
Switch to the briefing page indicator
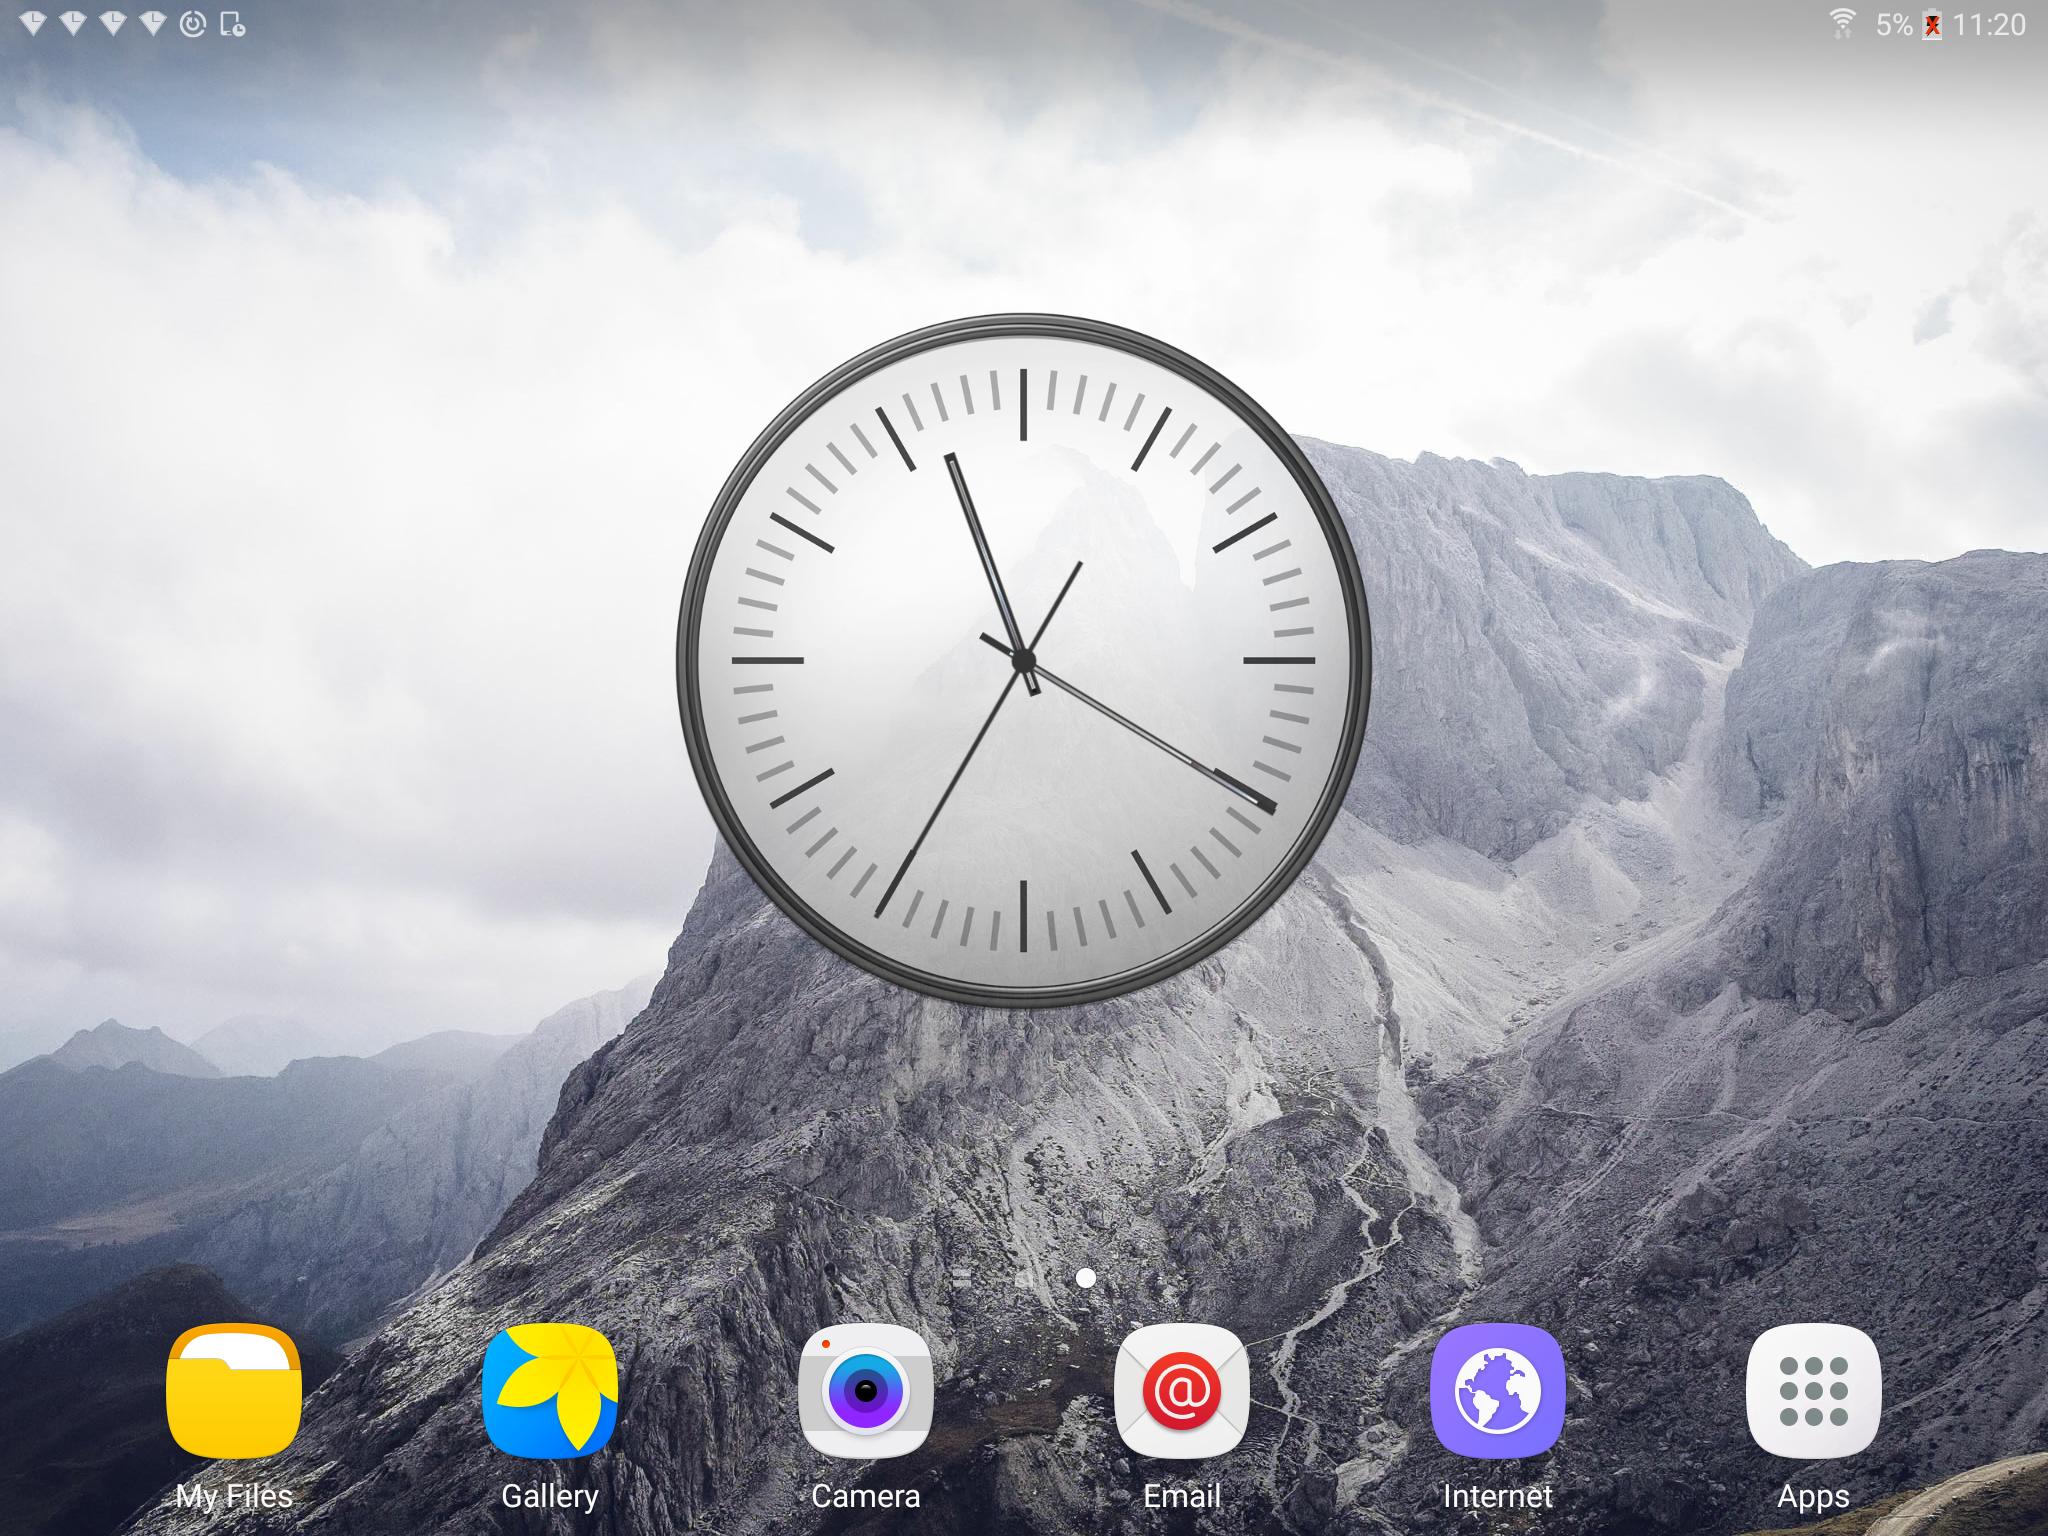pos(962,1278)
